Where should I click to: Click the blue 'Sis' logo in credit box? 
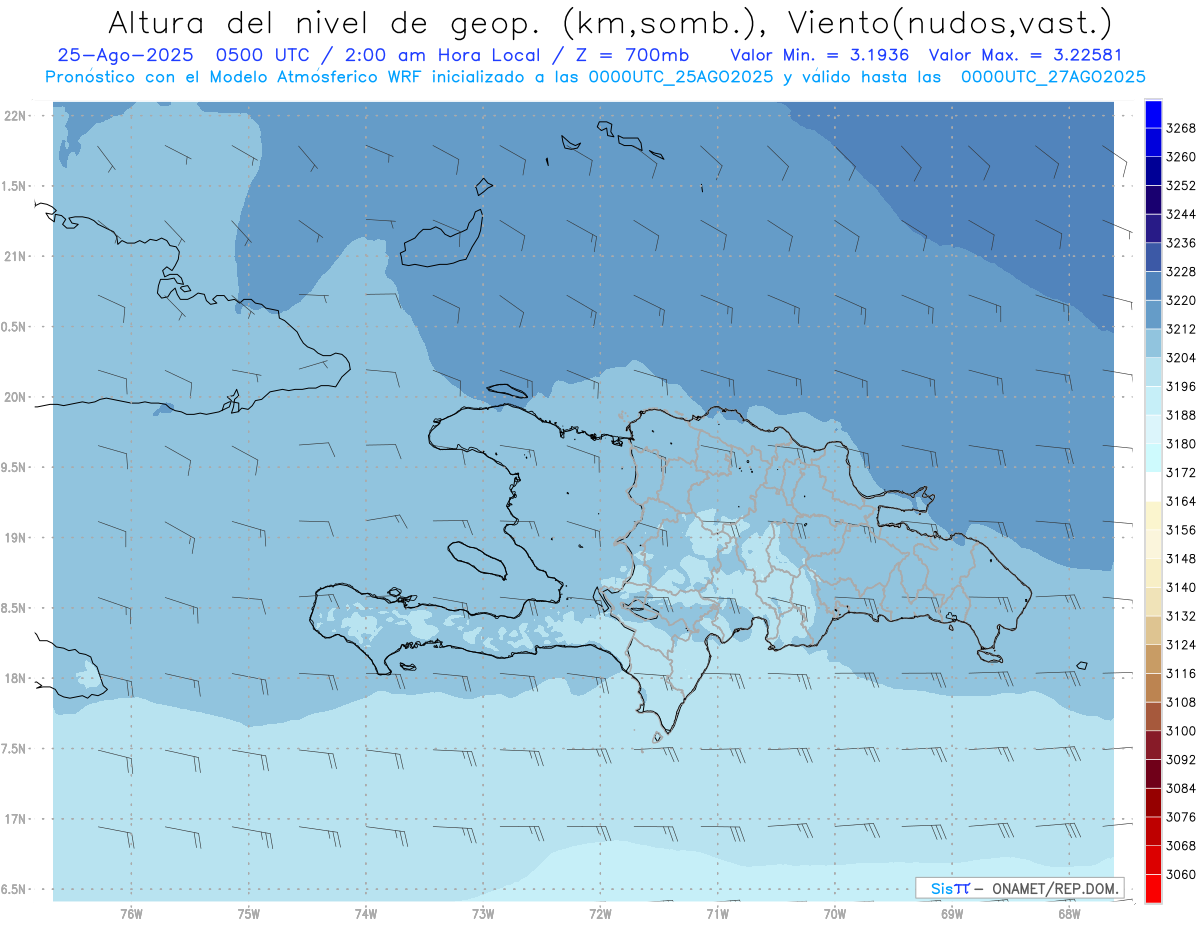[942, 888]
